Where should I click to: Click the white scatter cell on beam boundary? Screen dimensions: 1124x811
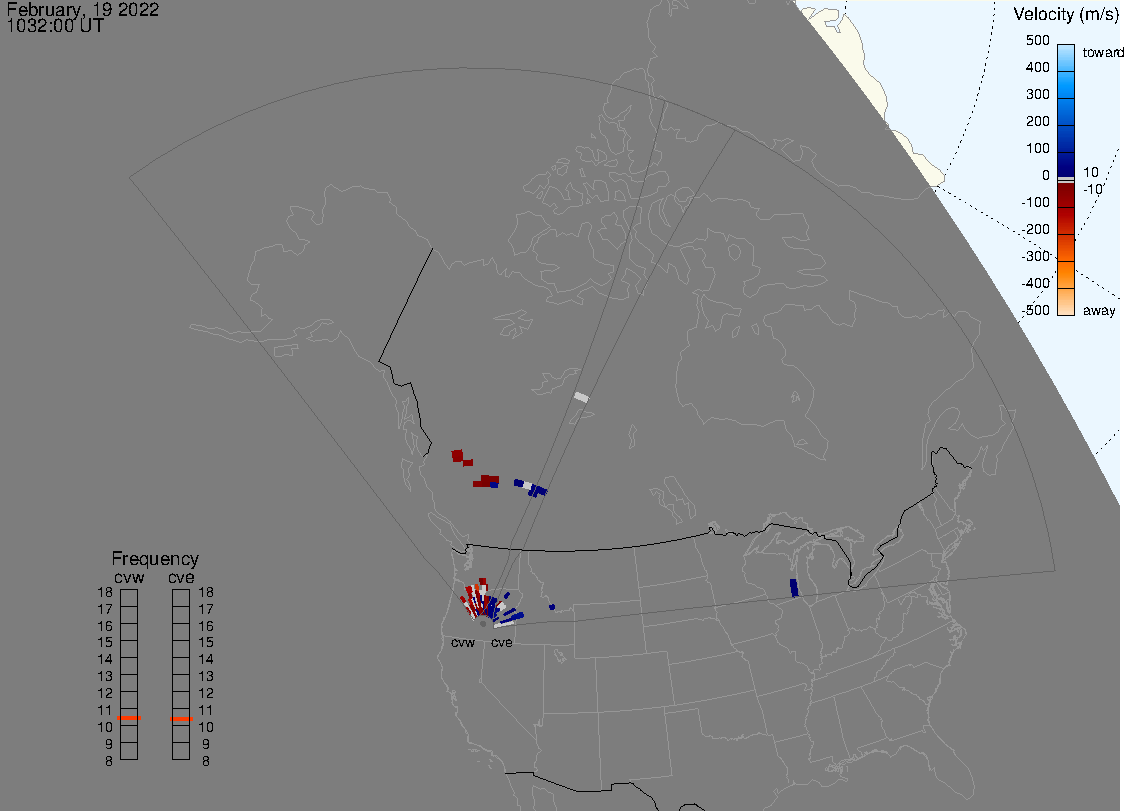point(581,397)
